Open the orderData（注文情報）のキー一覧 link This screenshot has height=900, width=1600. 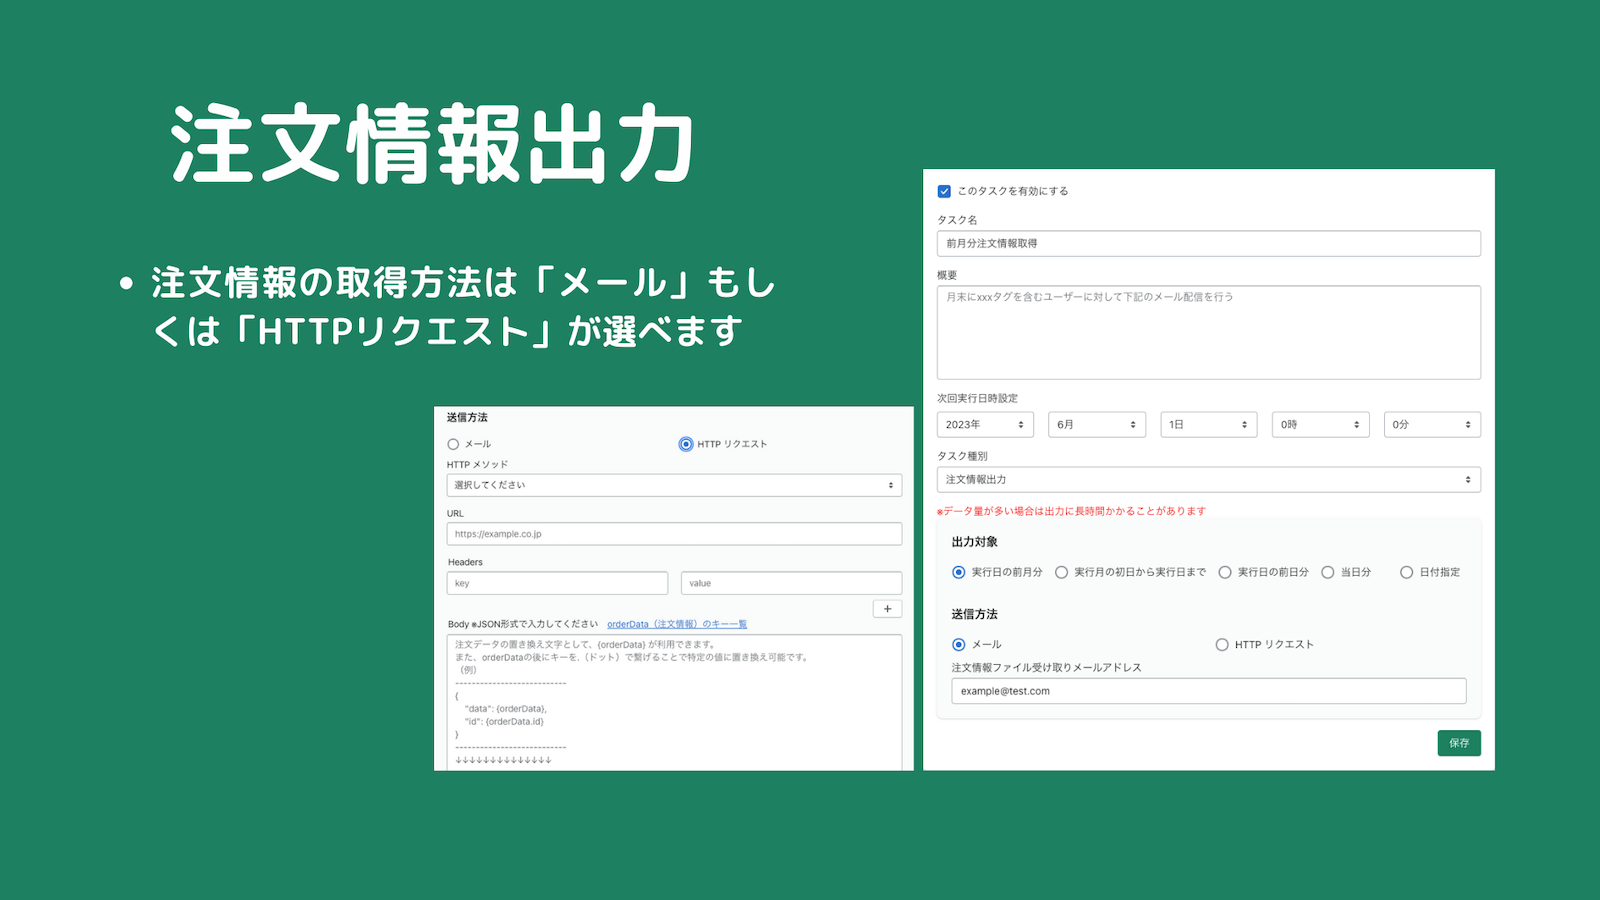pos(677,624)
